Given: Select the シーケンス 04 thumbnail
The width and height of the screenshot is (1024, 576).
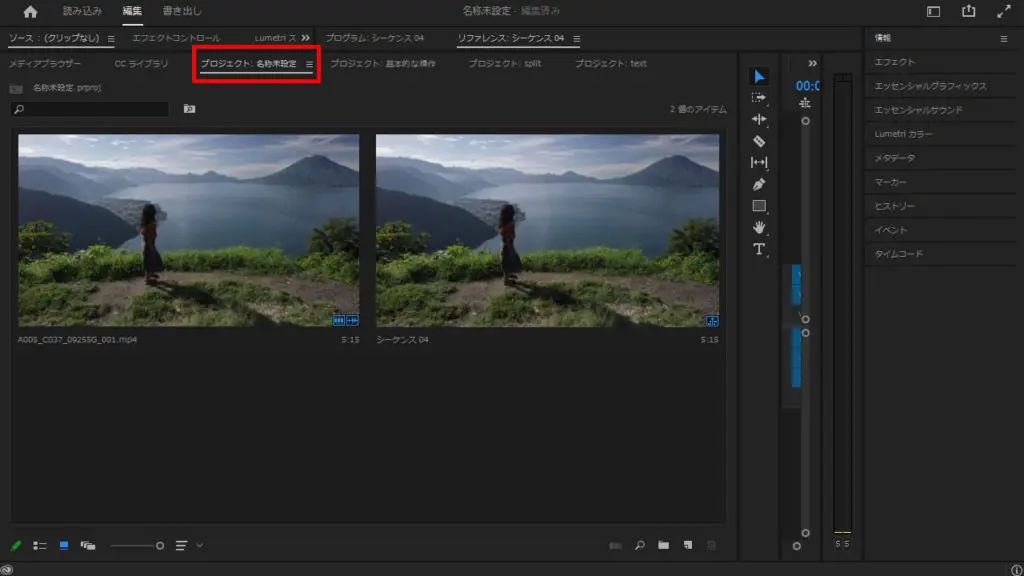Looking at the screenshot, I should tap(547, 230).
